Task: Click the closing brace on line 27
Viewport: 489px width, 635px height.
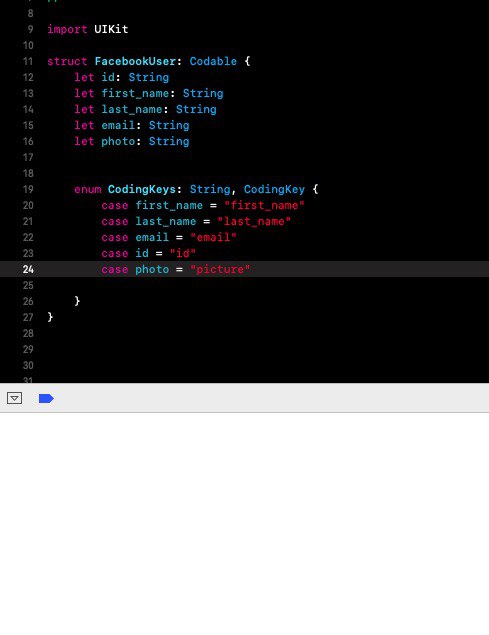Action: (x=50, y=317)
